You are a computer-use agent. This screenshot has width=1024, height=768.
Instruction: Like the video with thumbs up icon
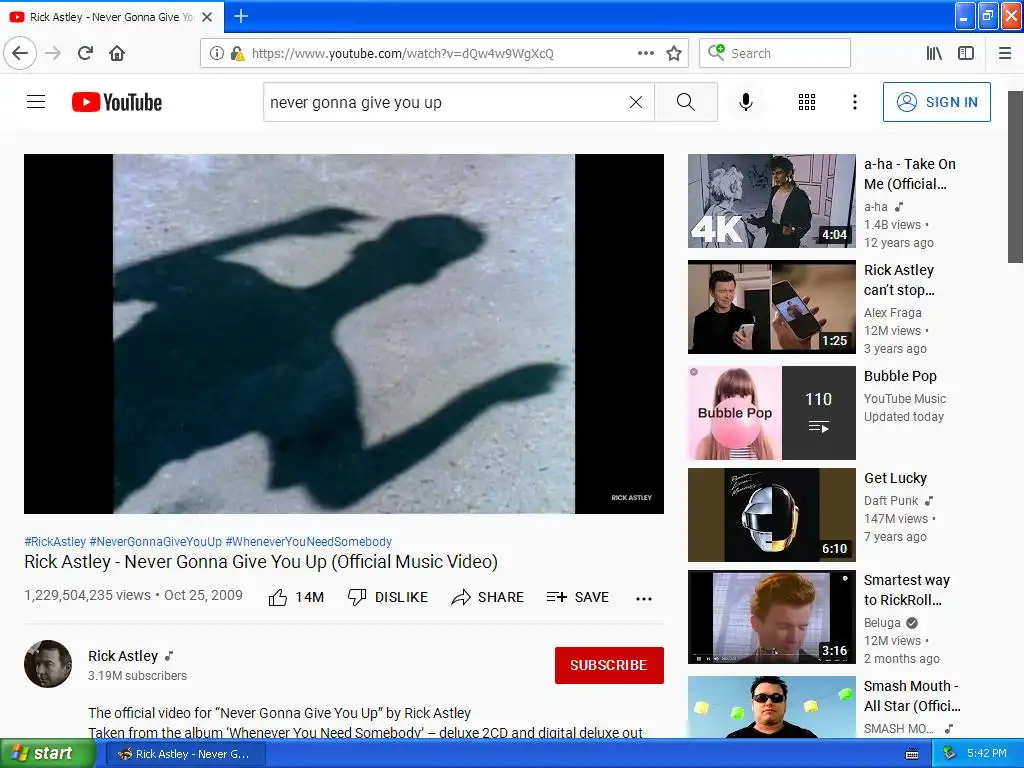coord(278,598)
